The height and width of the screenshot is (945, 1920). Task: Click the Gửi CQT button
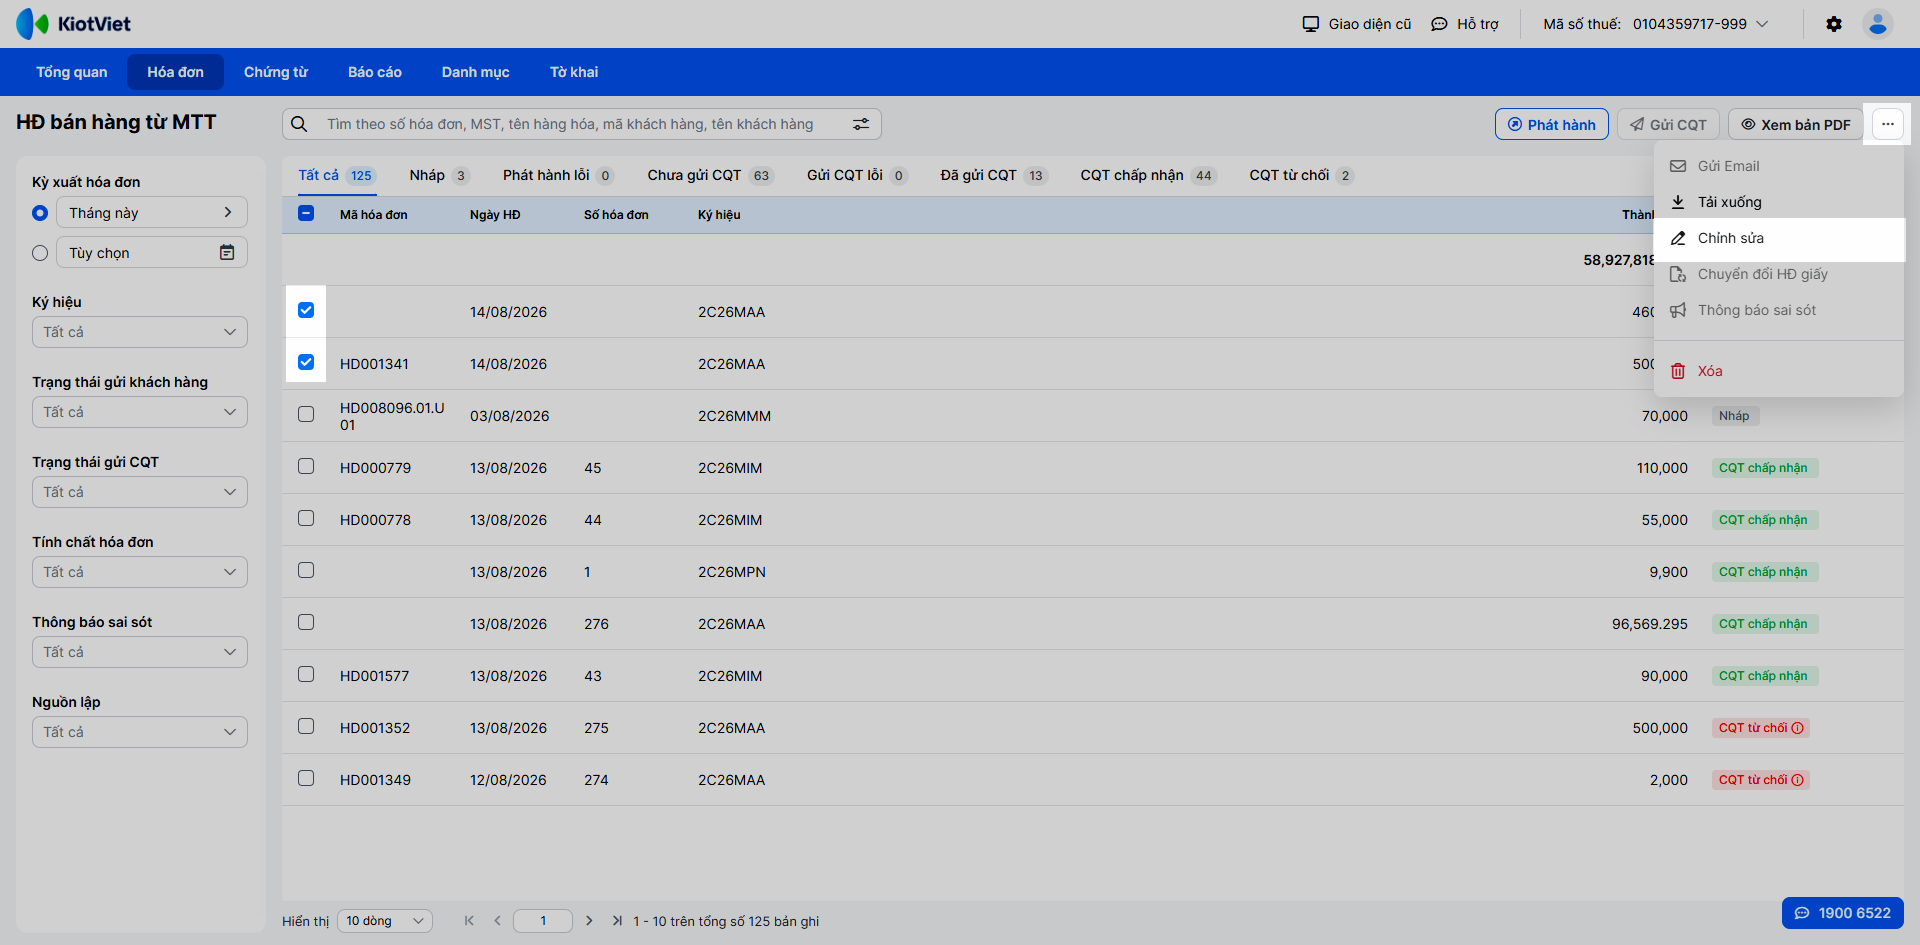coord(1668,124)
